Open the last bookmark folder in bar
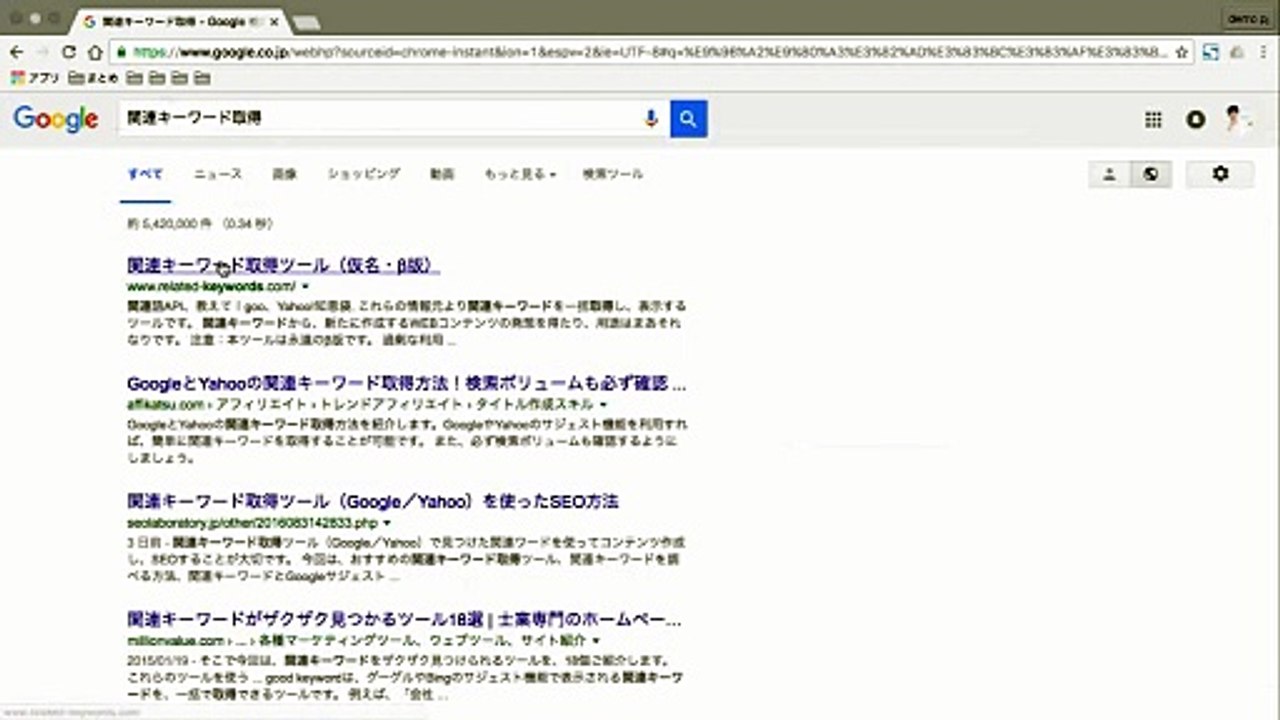 [x=203, y=77]
